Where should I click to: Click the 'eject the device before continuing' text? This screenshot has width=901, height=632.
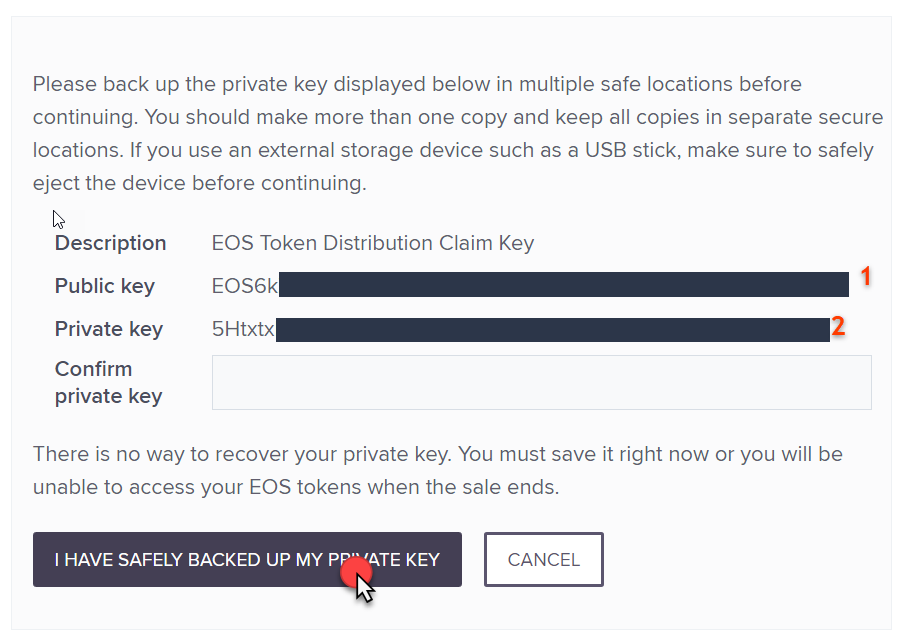coord(200,184)
